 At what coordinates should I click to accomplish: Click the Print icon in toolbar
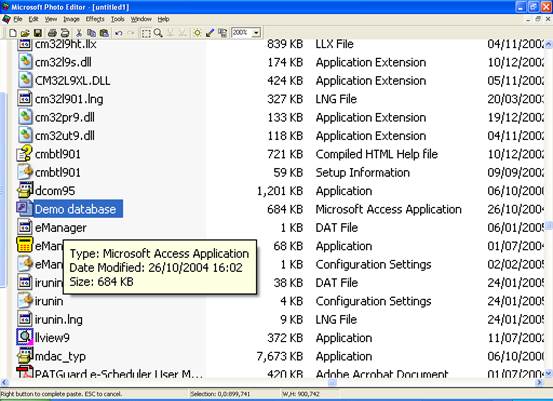point(52,33)
